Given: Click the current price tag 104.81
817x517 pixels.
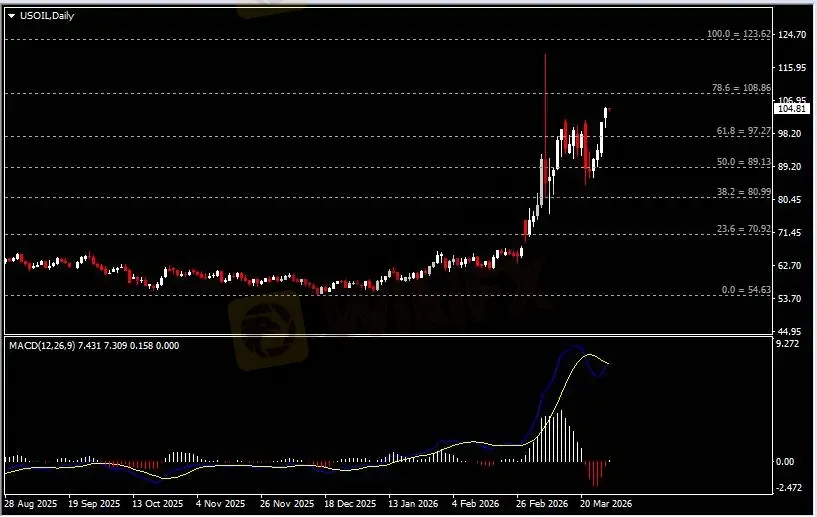Looking at the screenshot, I should (x=791, y=109).
